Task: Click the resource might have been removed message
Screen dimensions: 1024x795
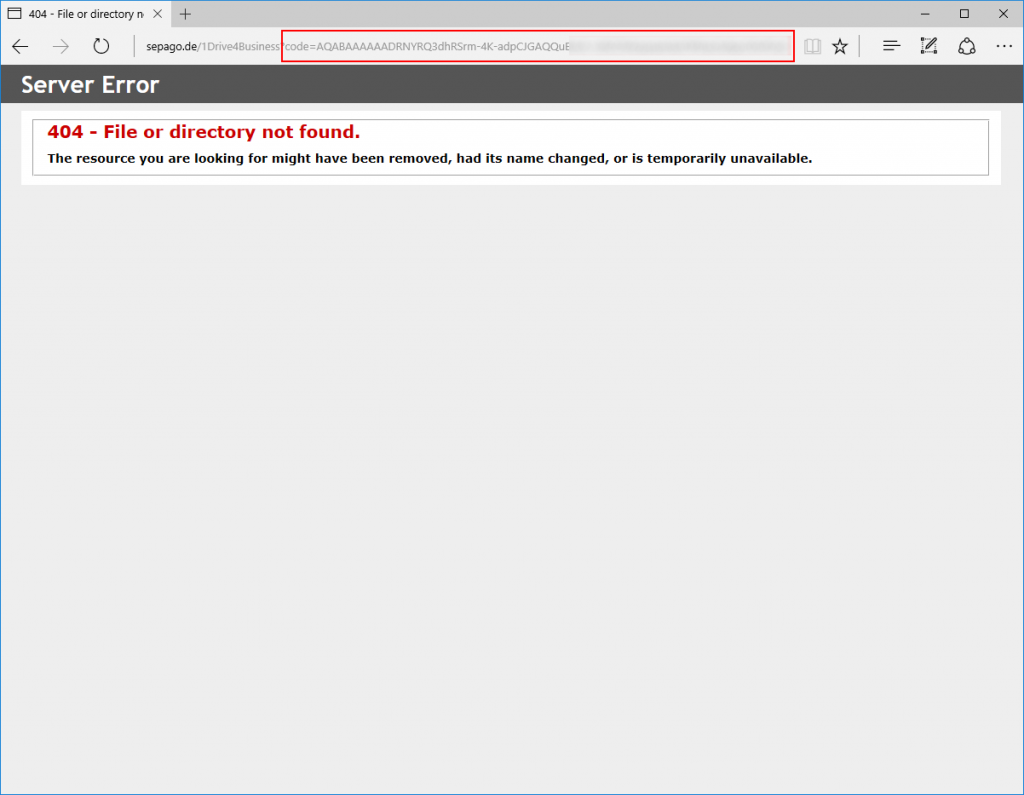Action: click(x=430, y=159)
